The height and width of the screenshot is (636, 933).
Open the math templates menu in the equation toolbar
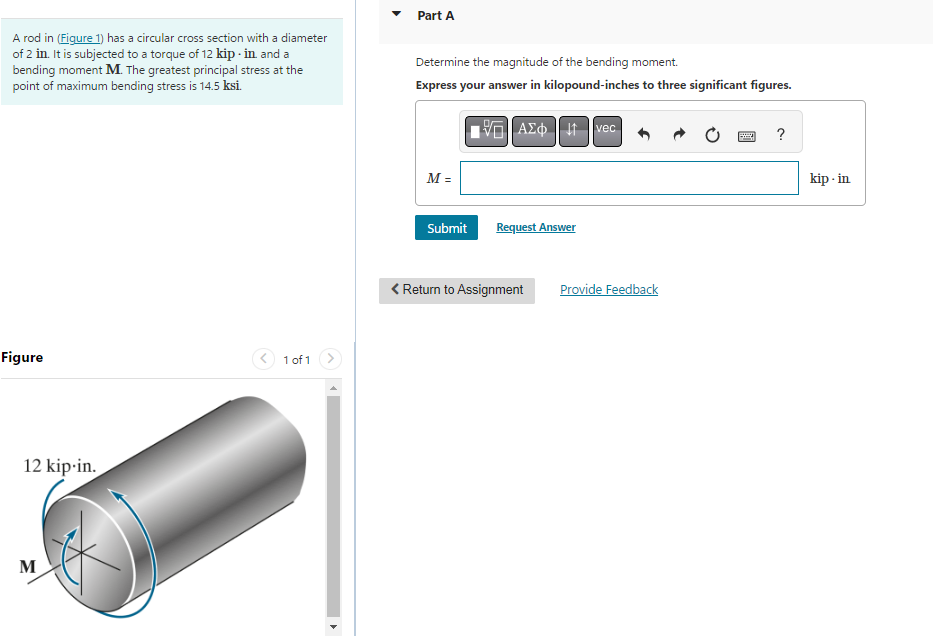click(486, 131)
